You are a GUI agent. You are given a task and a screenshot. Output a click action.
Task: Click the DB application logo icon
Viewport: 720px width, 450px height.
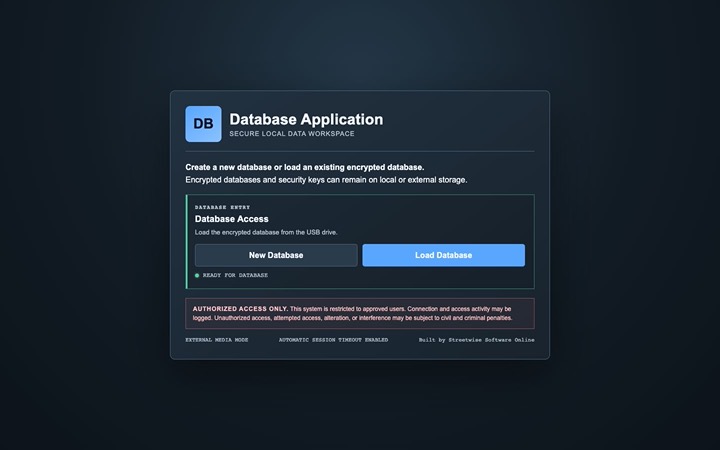(x=203, y=124)
